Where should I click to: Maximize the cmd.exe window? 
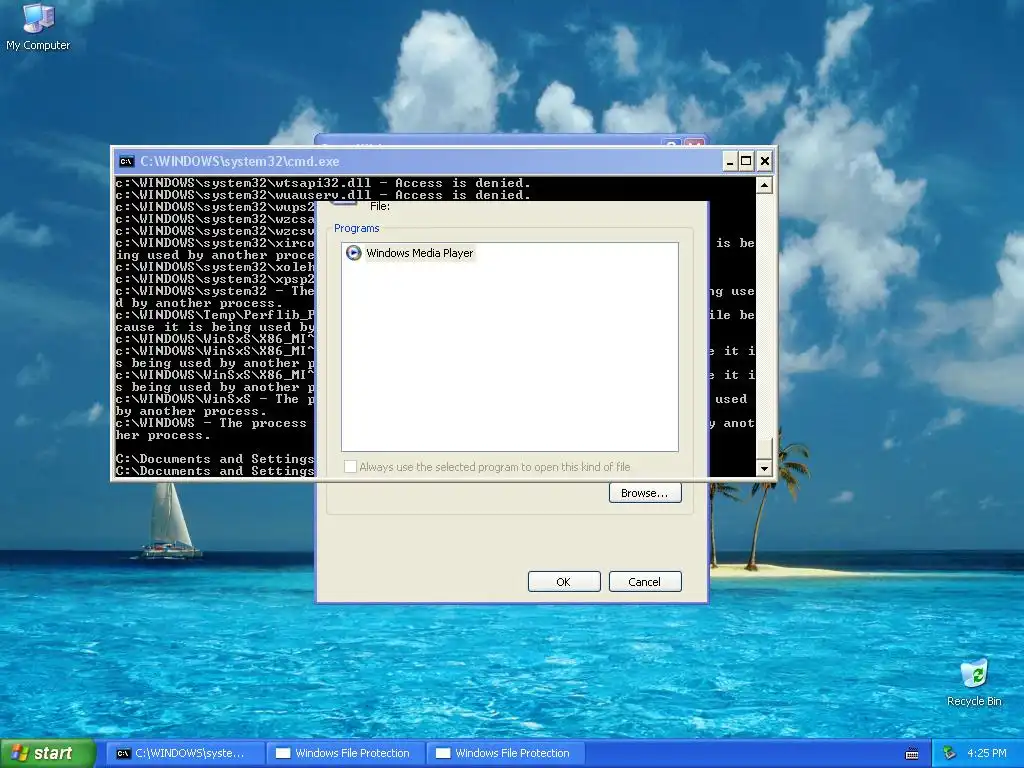click(746, 161)
